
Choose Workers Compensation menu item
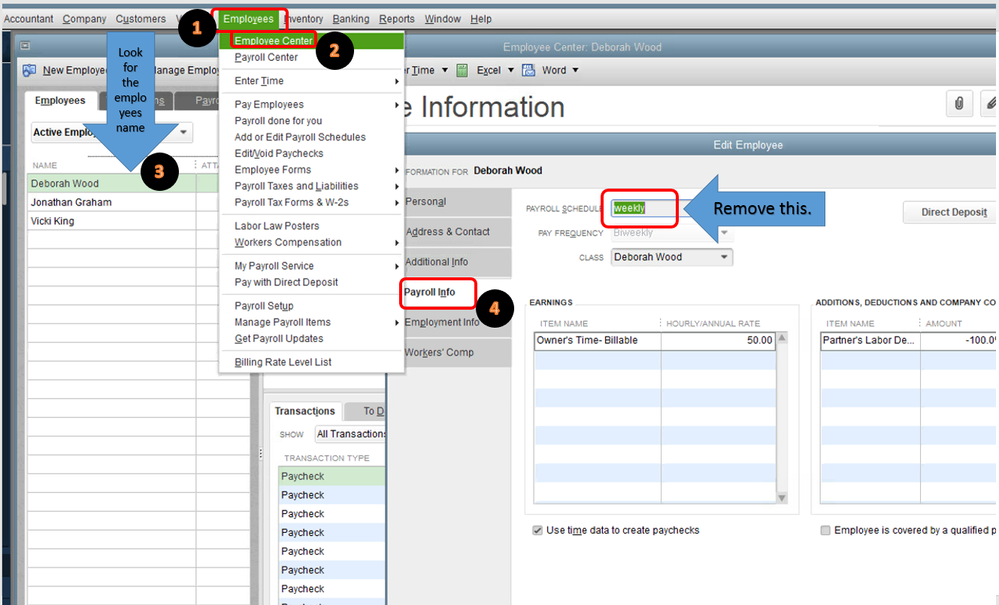click(x=287, y=243)
